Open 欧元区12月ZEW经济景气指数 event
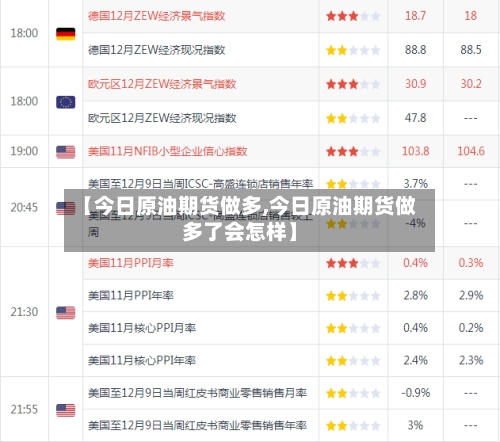Screen dimensions: 500x442 [162, 84]
